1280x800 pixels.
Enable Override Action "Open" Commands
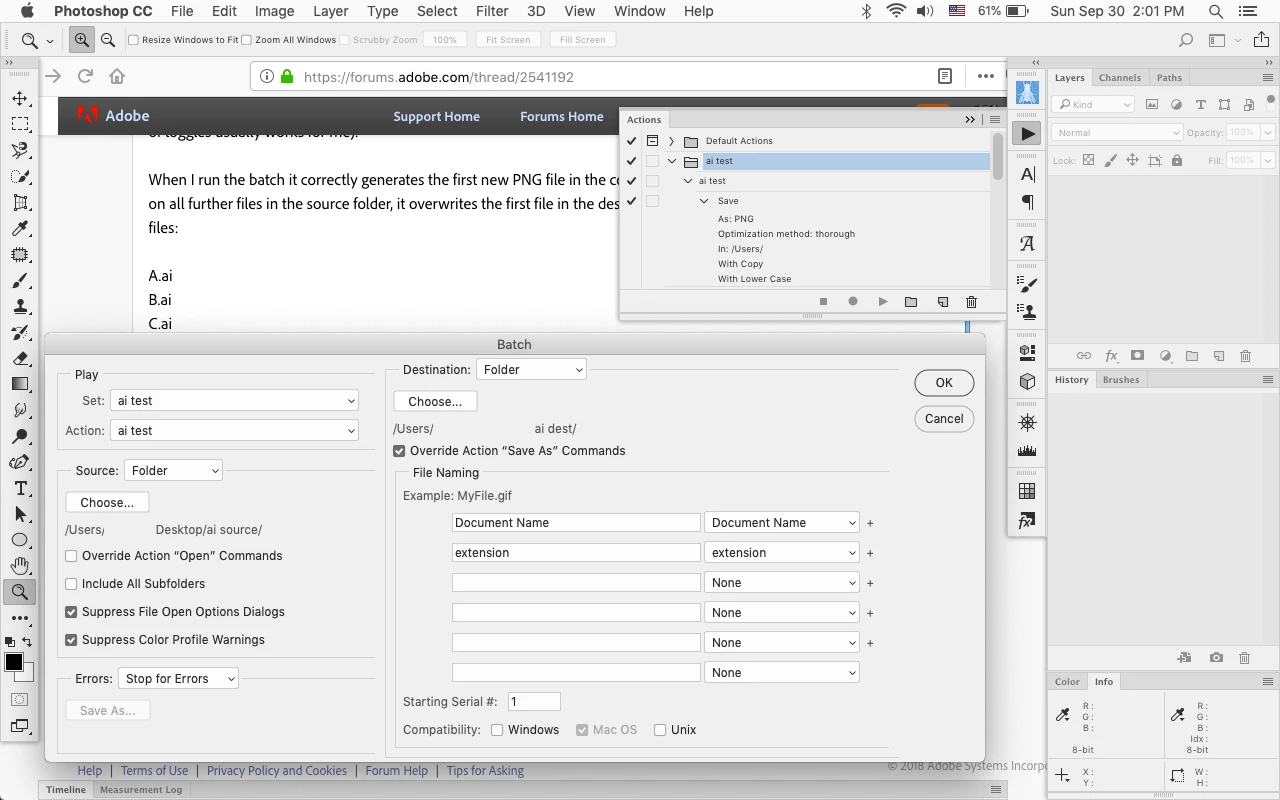71,556
